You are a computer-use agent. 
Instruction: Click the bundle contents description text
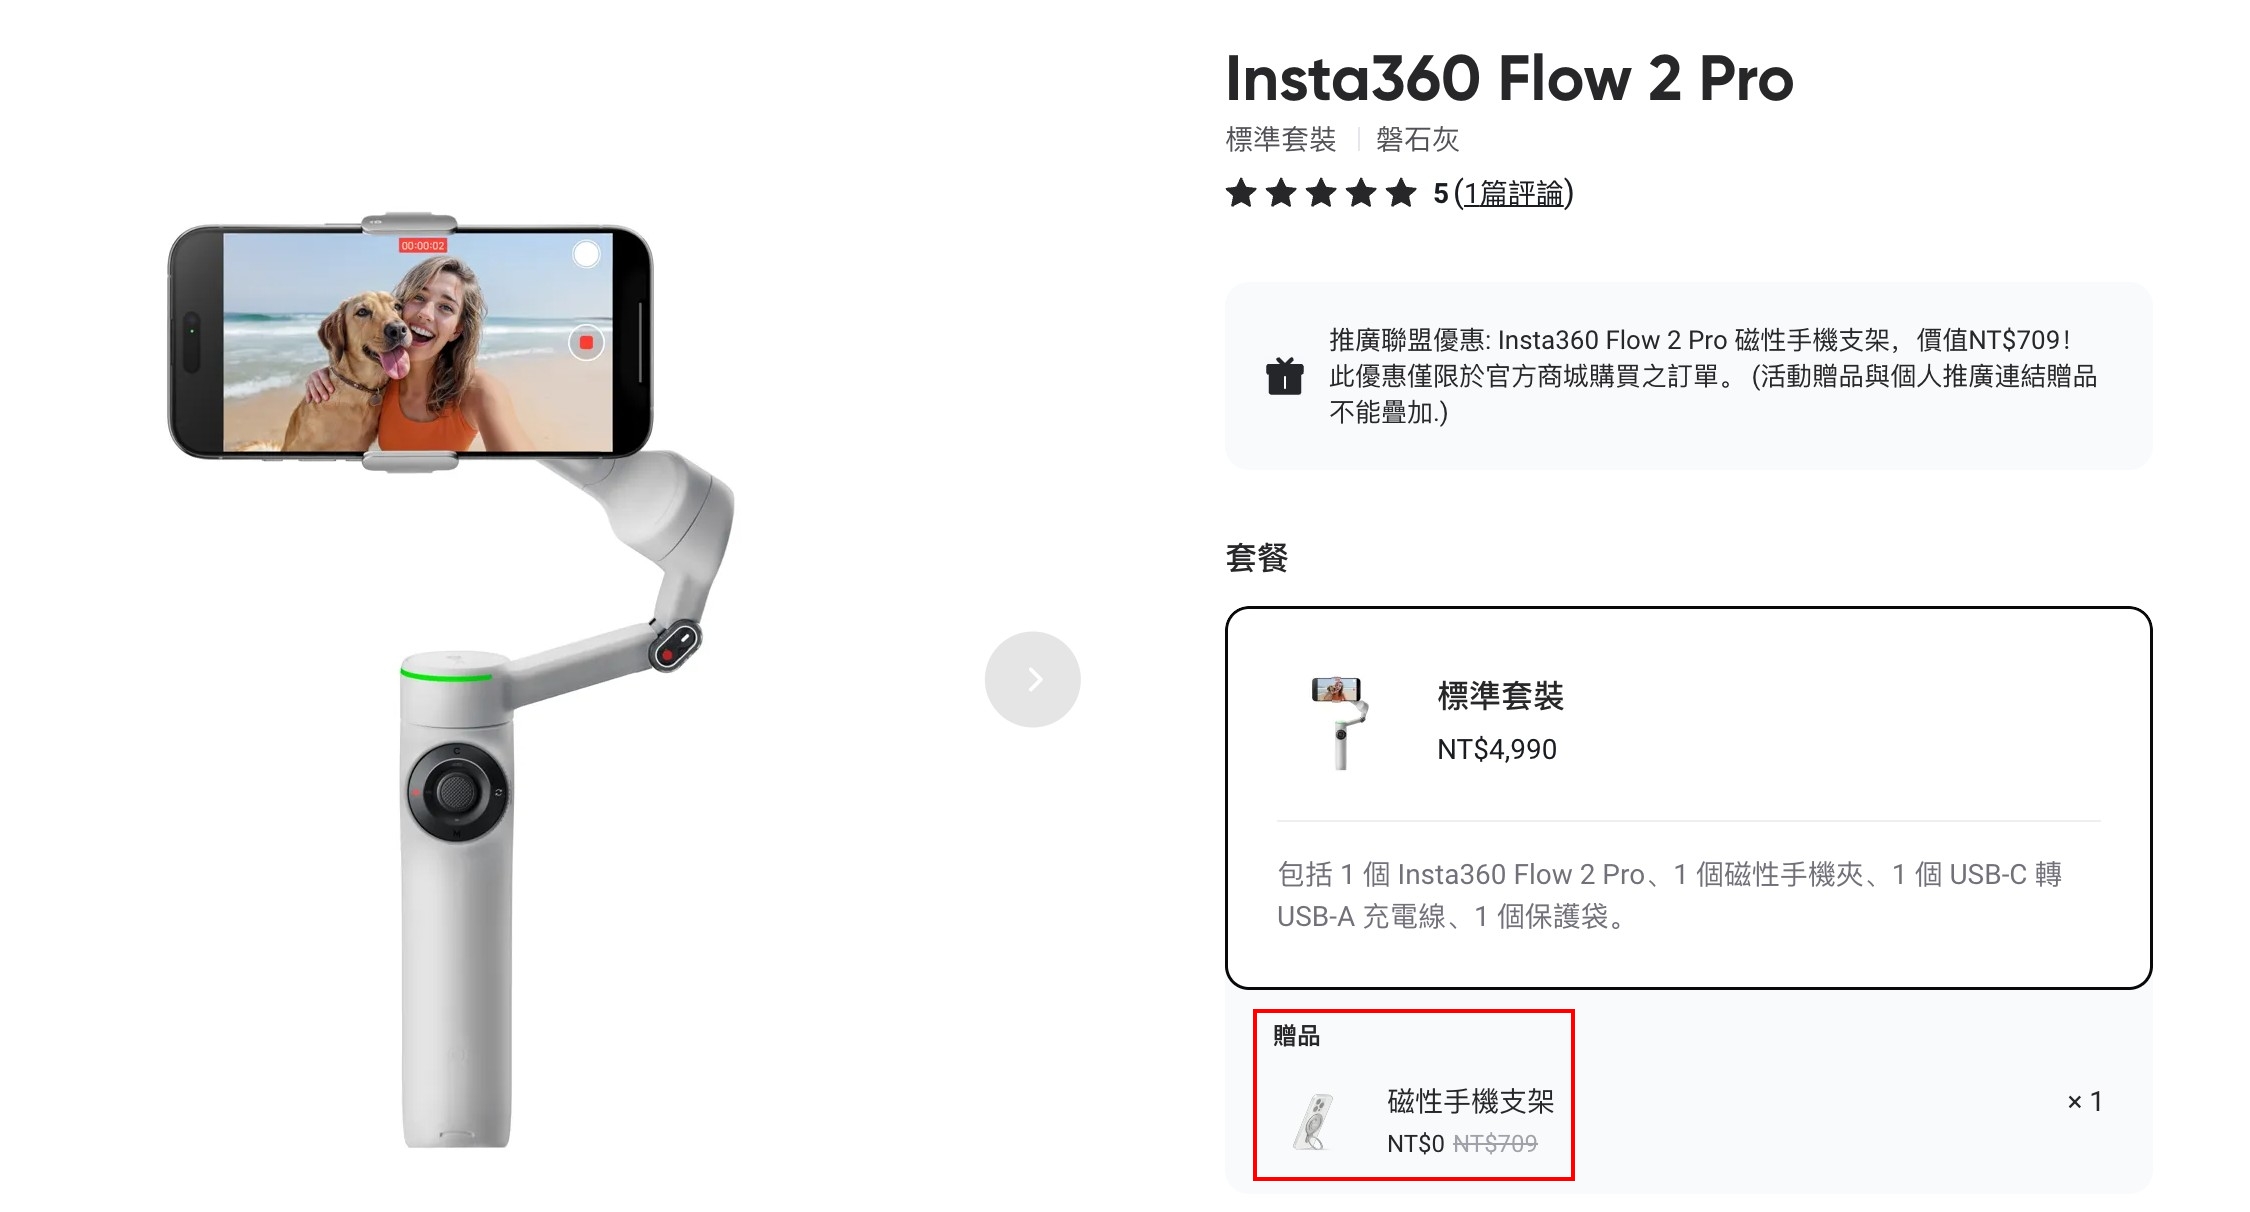tap(1669, 895)
